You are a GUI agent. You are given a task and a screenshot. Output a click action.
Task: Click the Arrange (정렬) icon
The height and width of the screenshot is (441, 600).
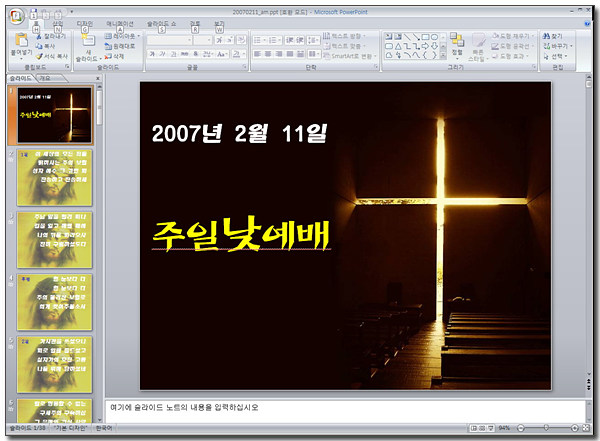tap(457, 39)
